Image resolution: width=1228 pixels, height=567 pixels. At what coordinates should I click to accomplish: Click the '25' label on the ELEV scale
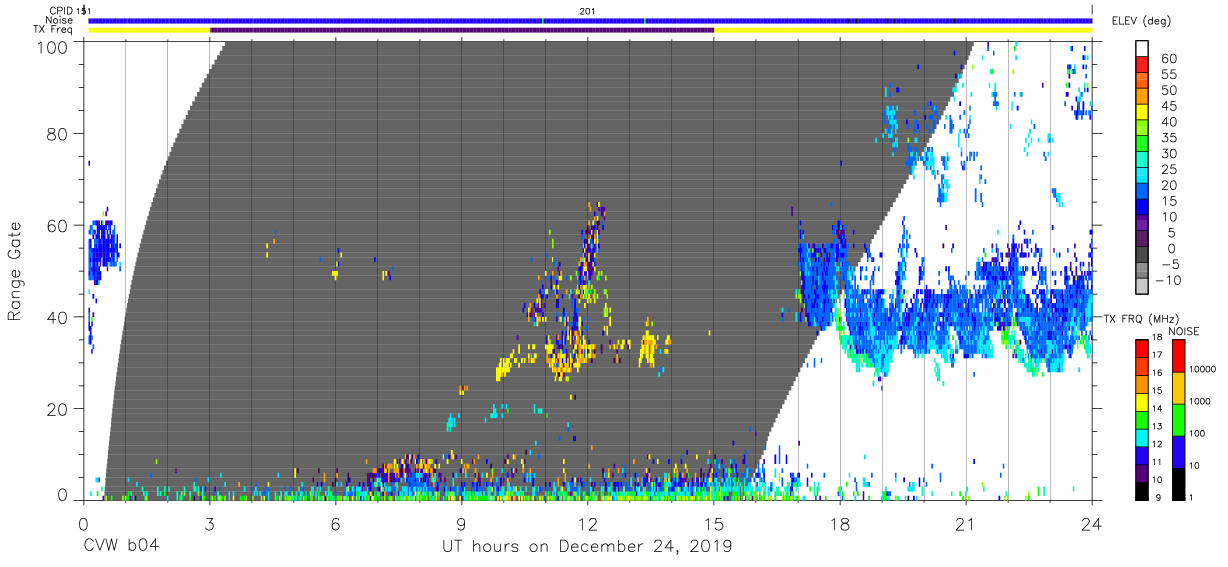[1168, 170]
